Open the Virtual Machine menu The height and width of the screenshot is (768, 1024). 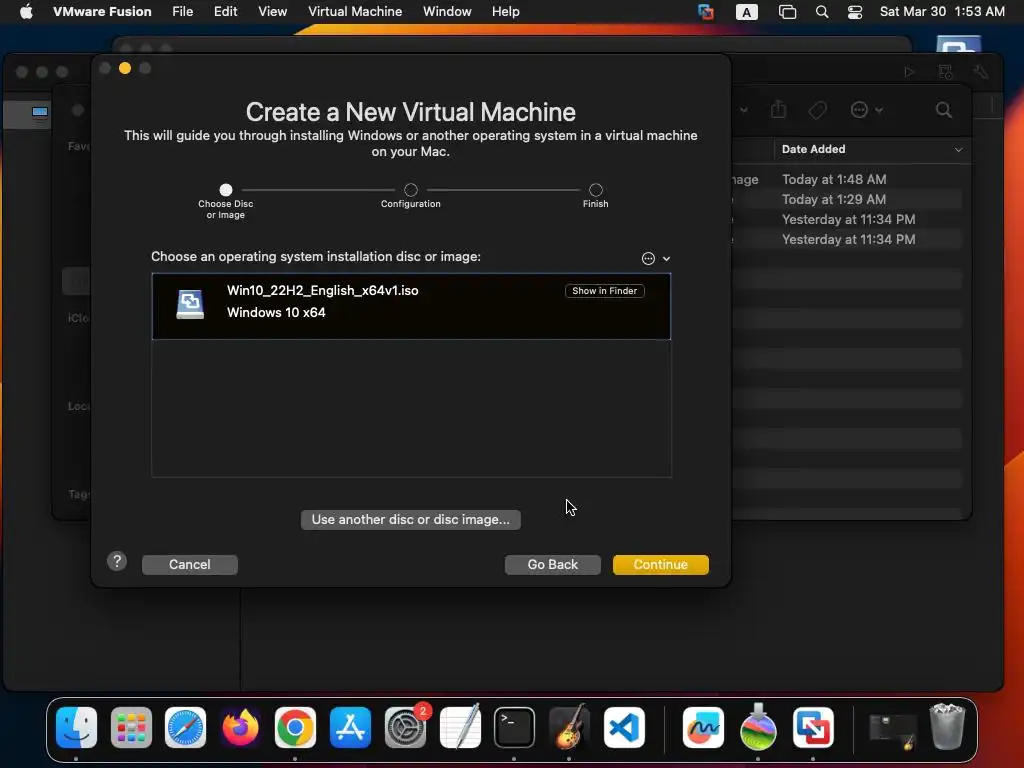coord(355,12)
